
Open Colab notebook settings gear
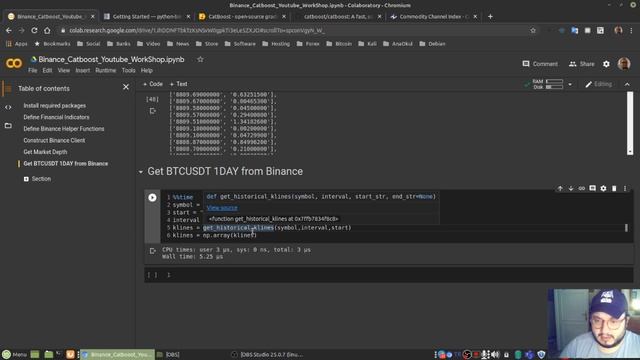coord(606,64)
